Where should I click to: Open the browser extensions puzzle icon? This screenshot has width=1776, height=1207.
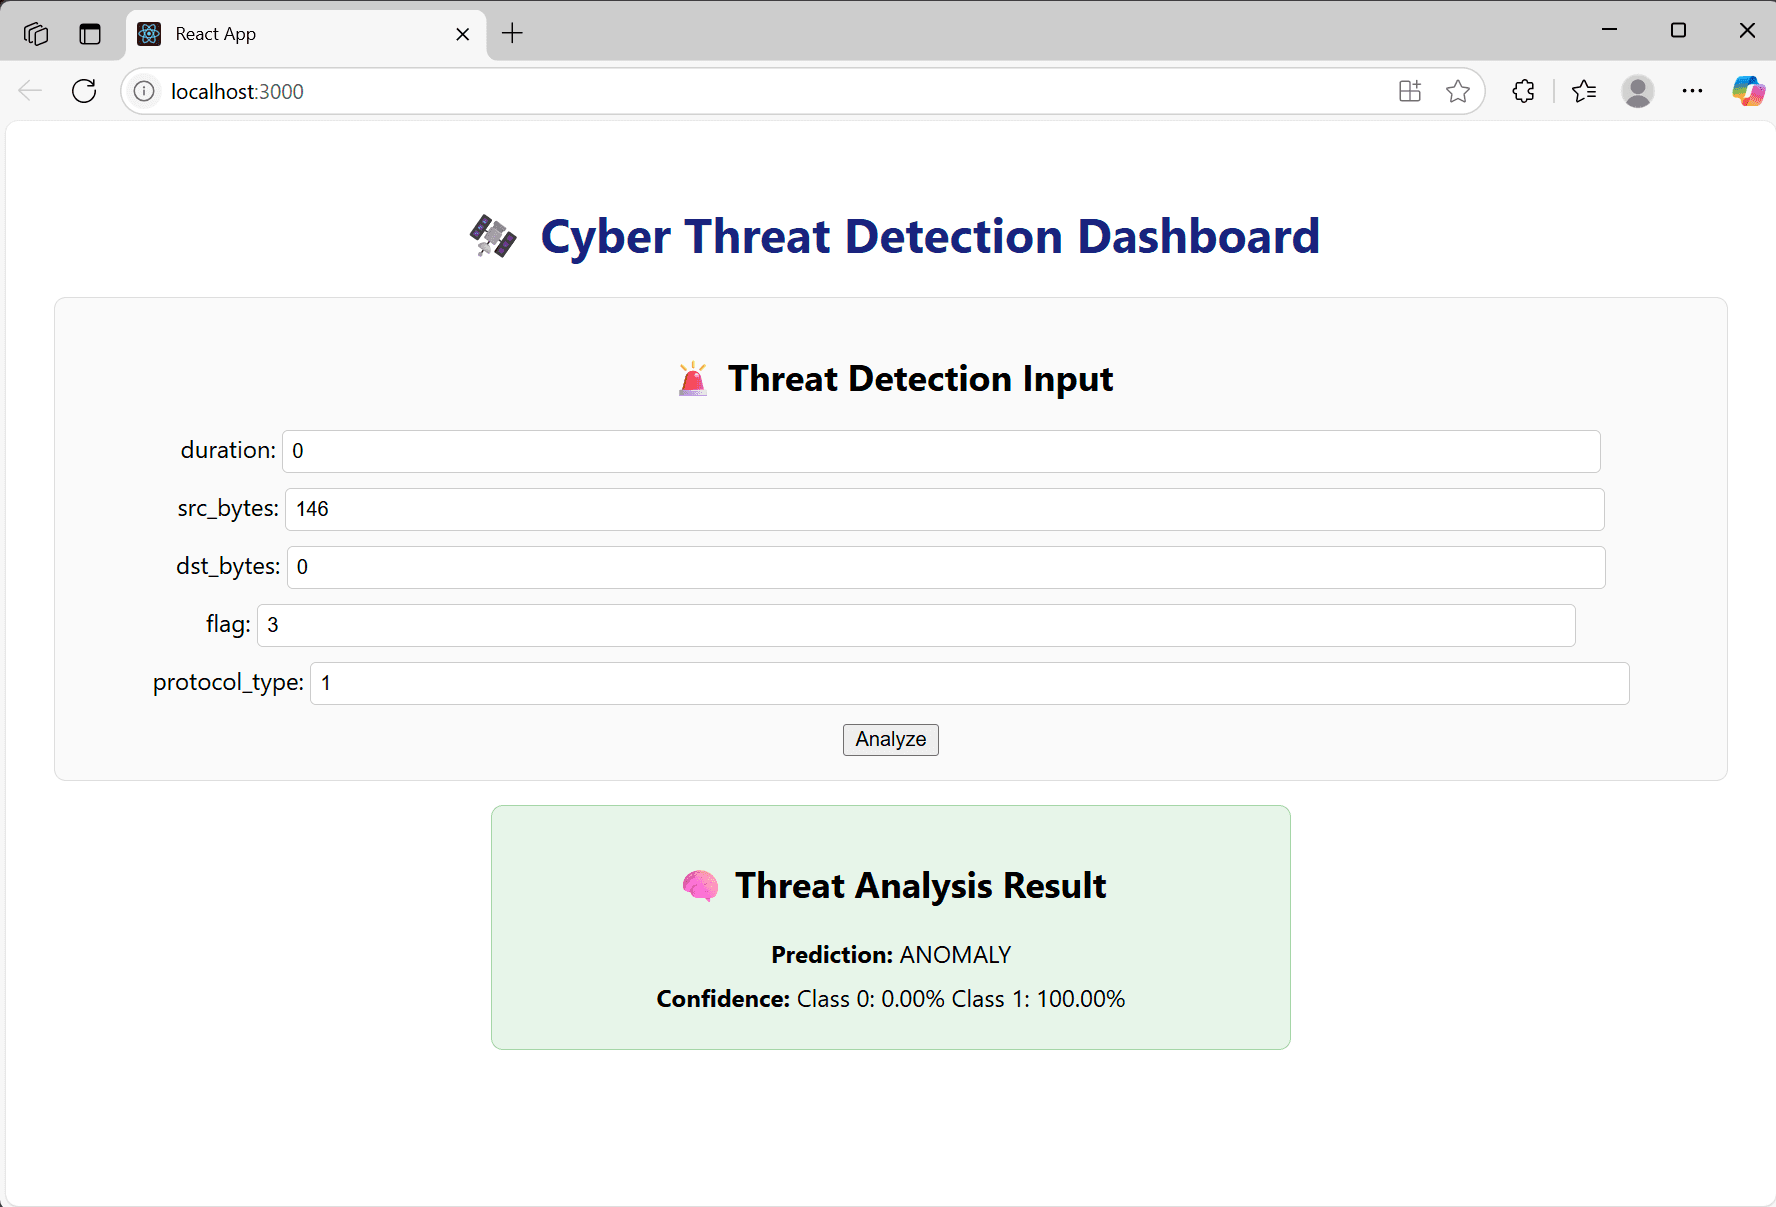1523,91
